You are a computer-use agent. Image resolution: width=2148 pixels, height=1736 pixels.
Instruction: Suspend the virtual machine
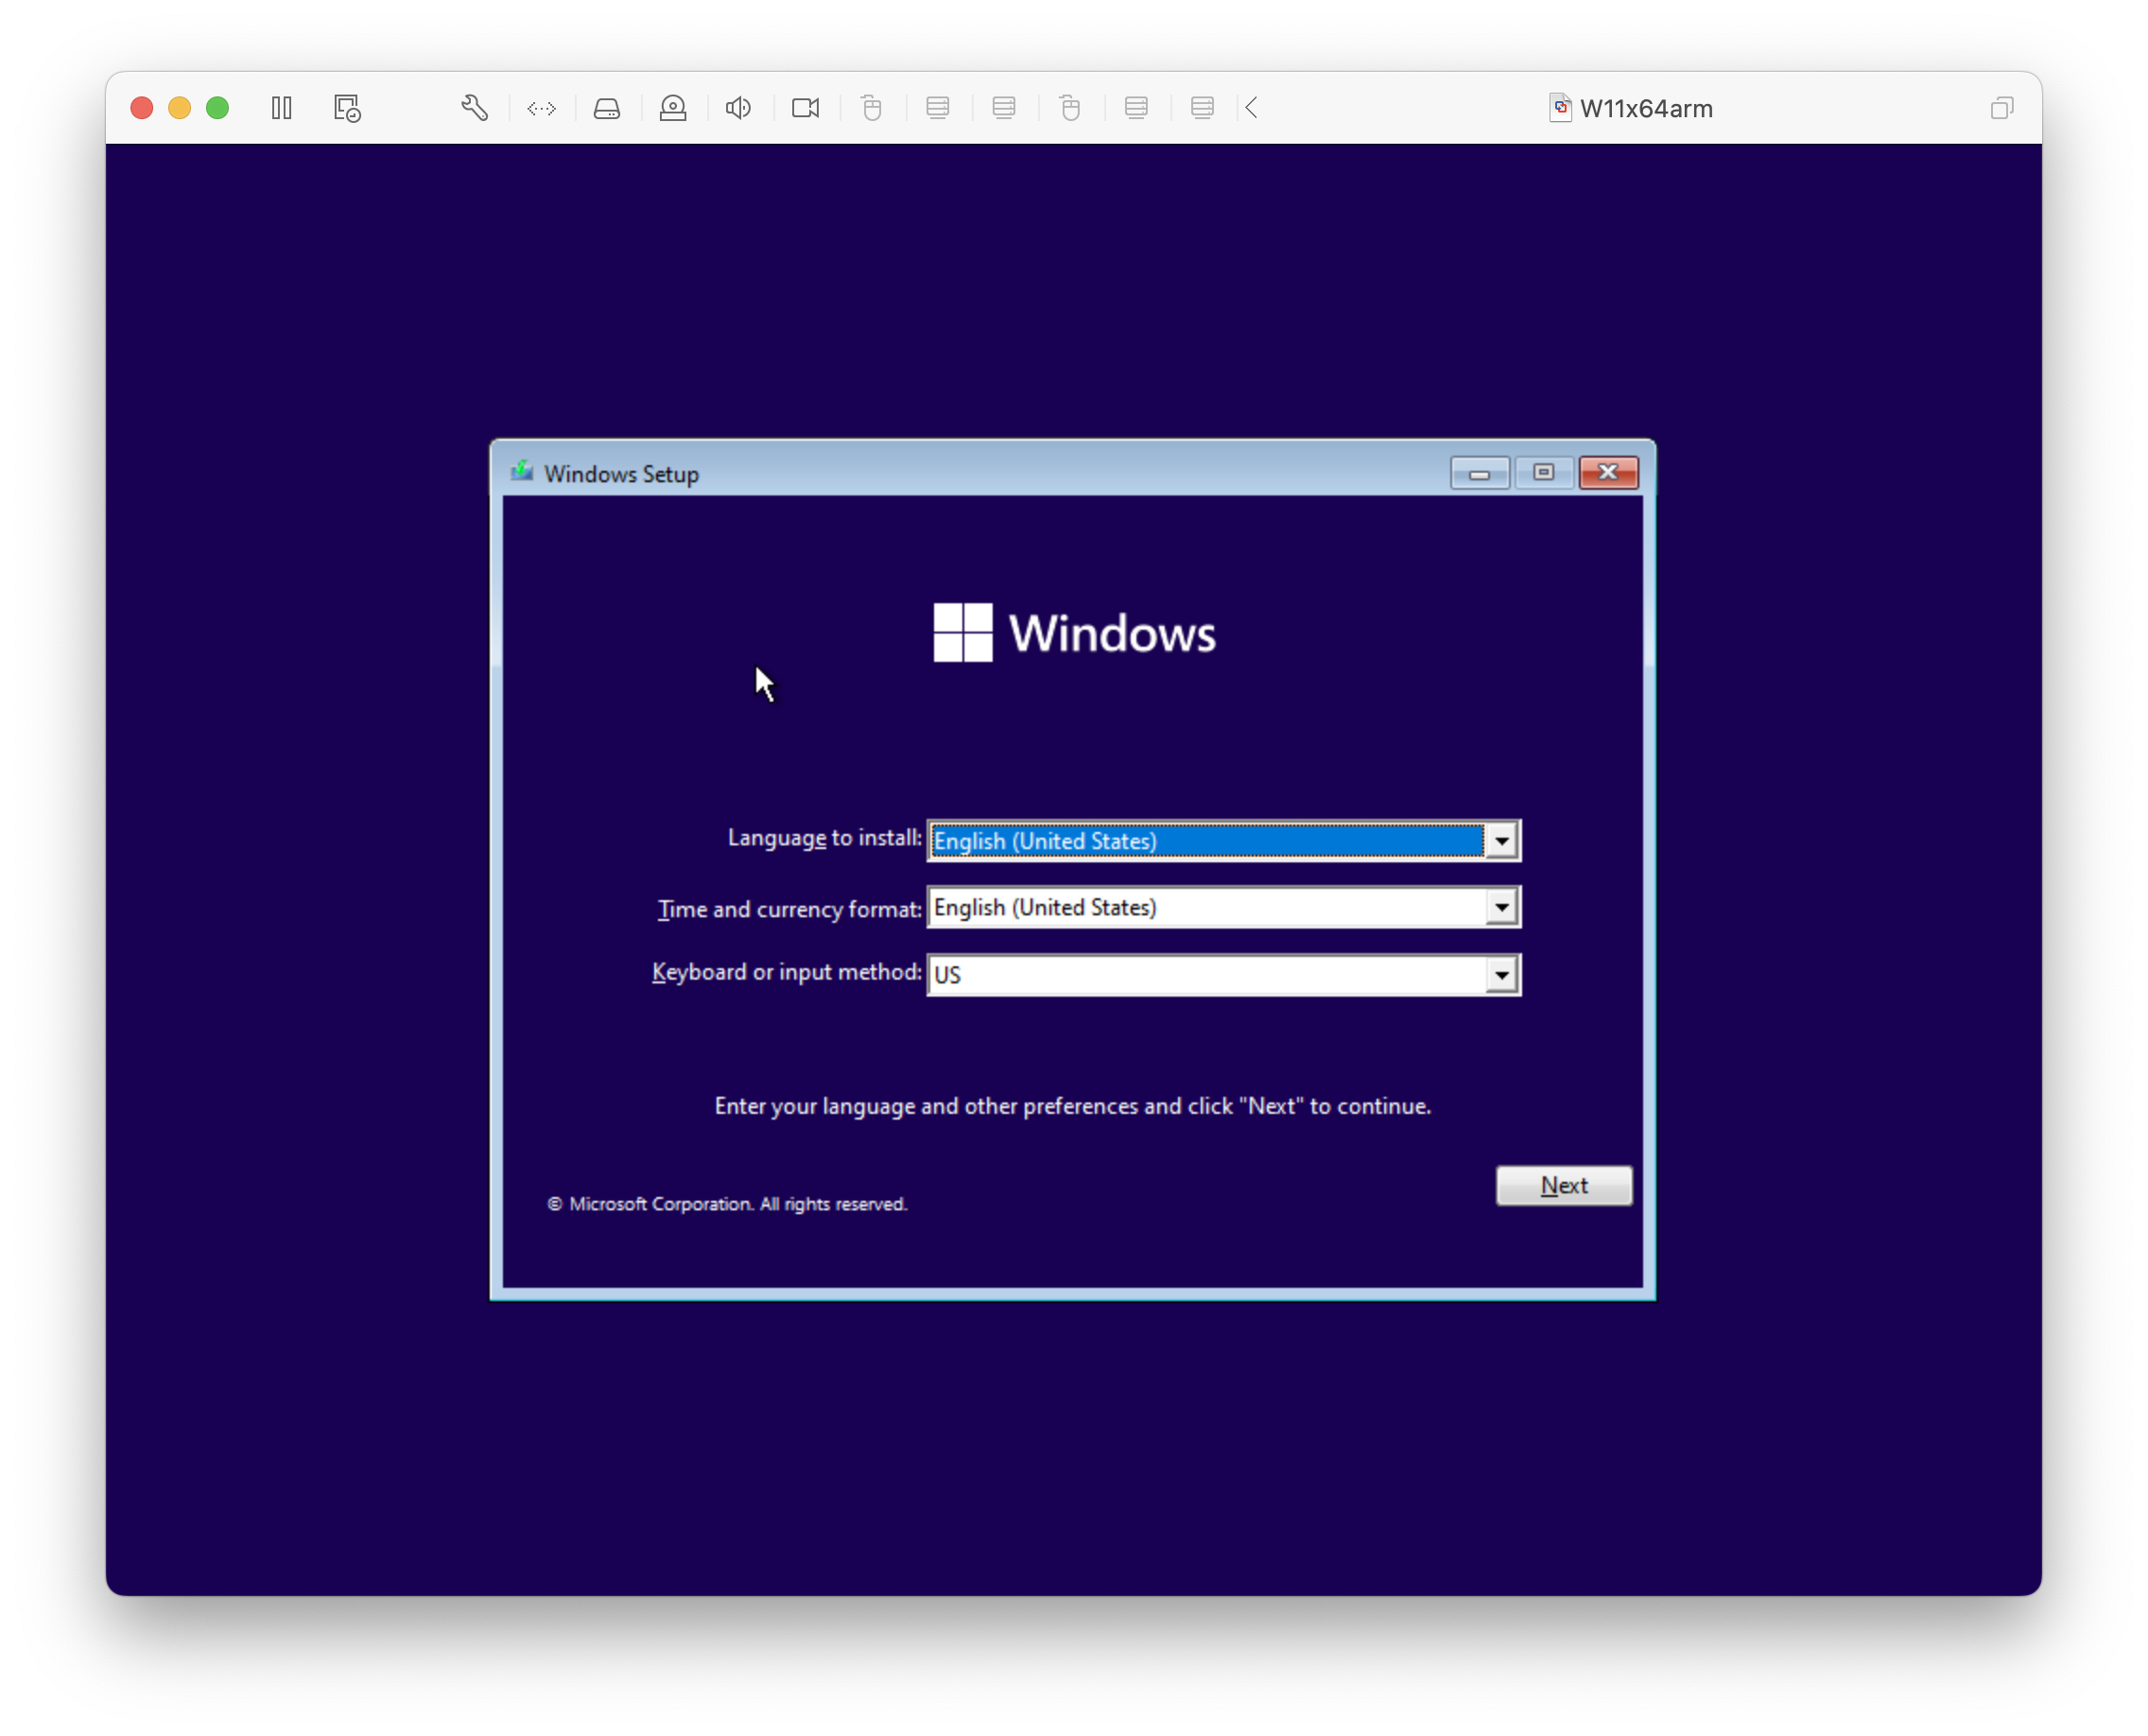tap(281, 108)
